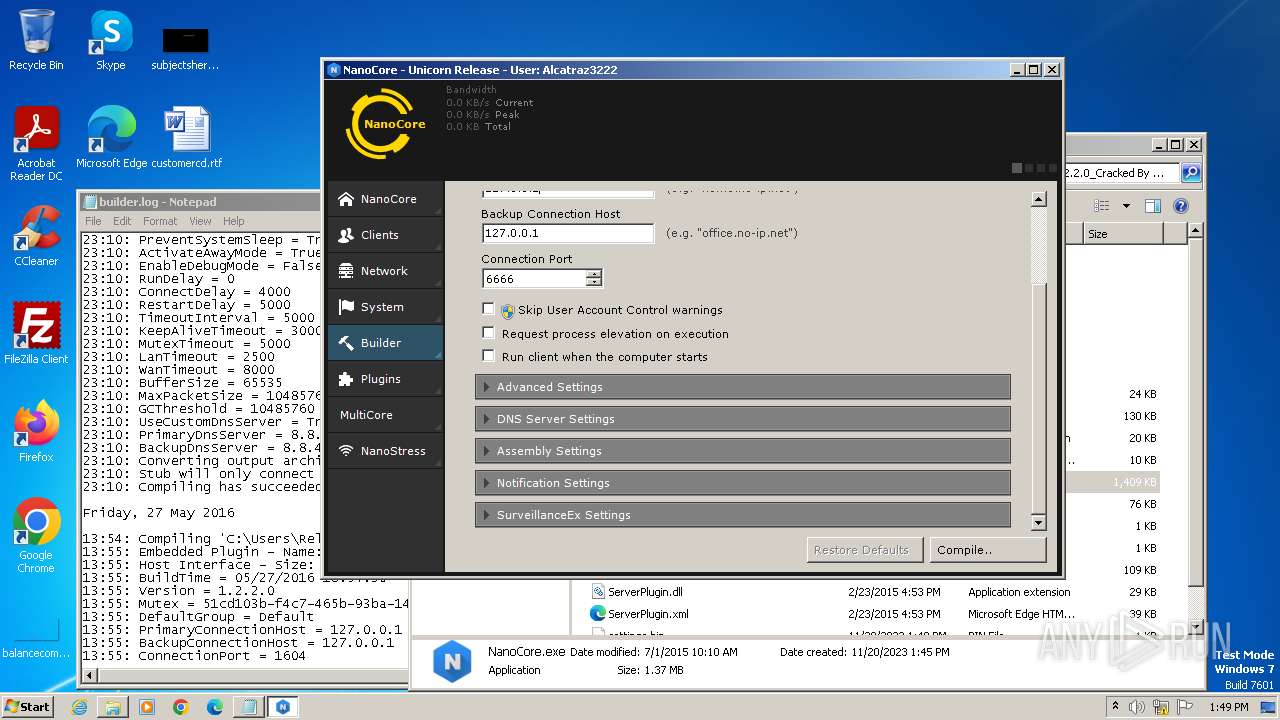Open the Acrobat Reader DC desktop icon

point(36,143)
